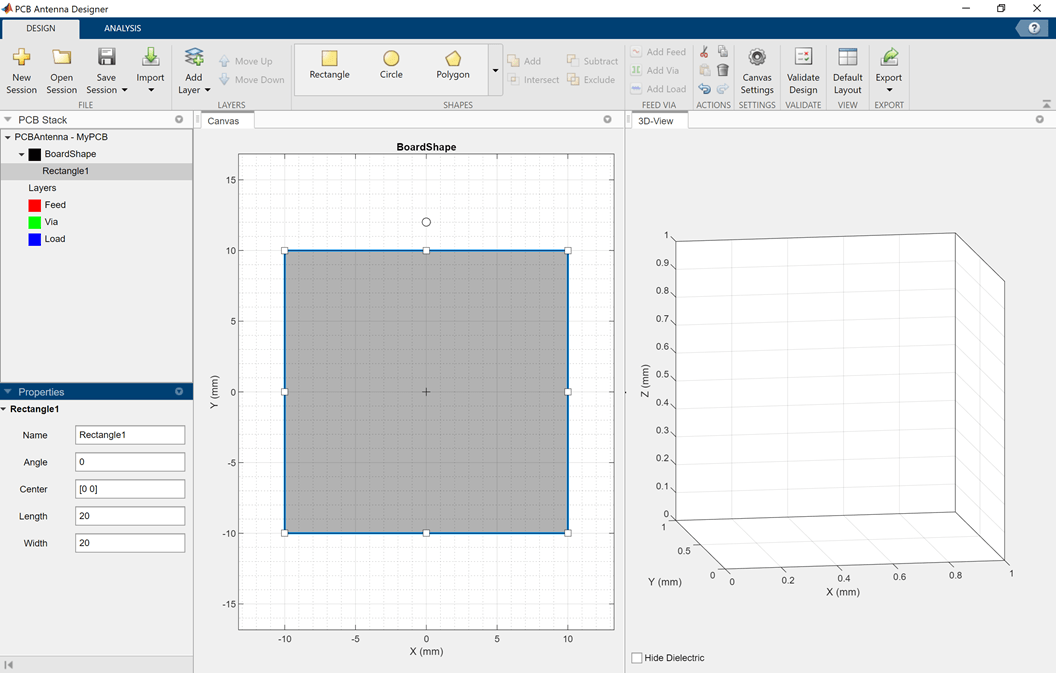Screen dimensions: 1056x673
Task: Open the help question mark
Action: point(1032,28)
